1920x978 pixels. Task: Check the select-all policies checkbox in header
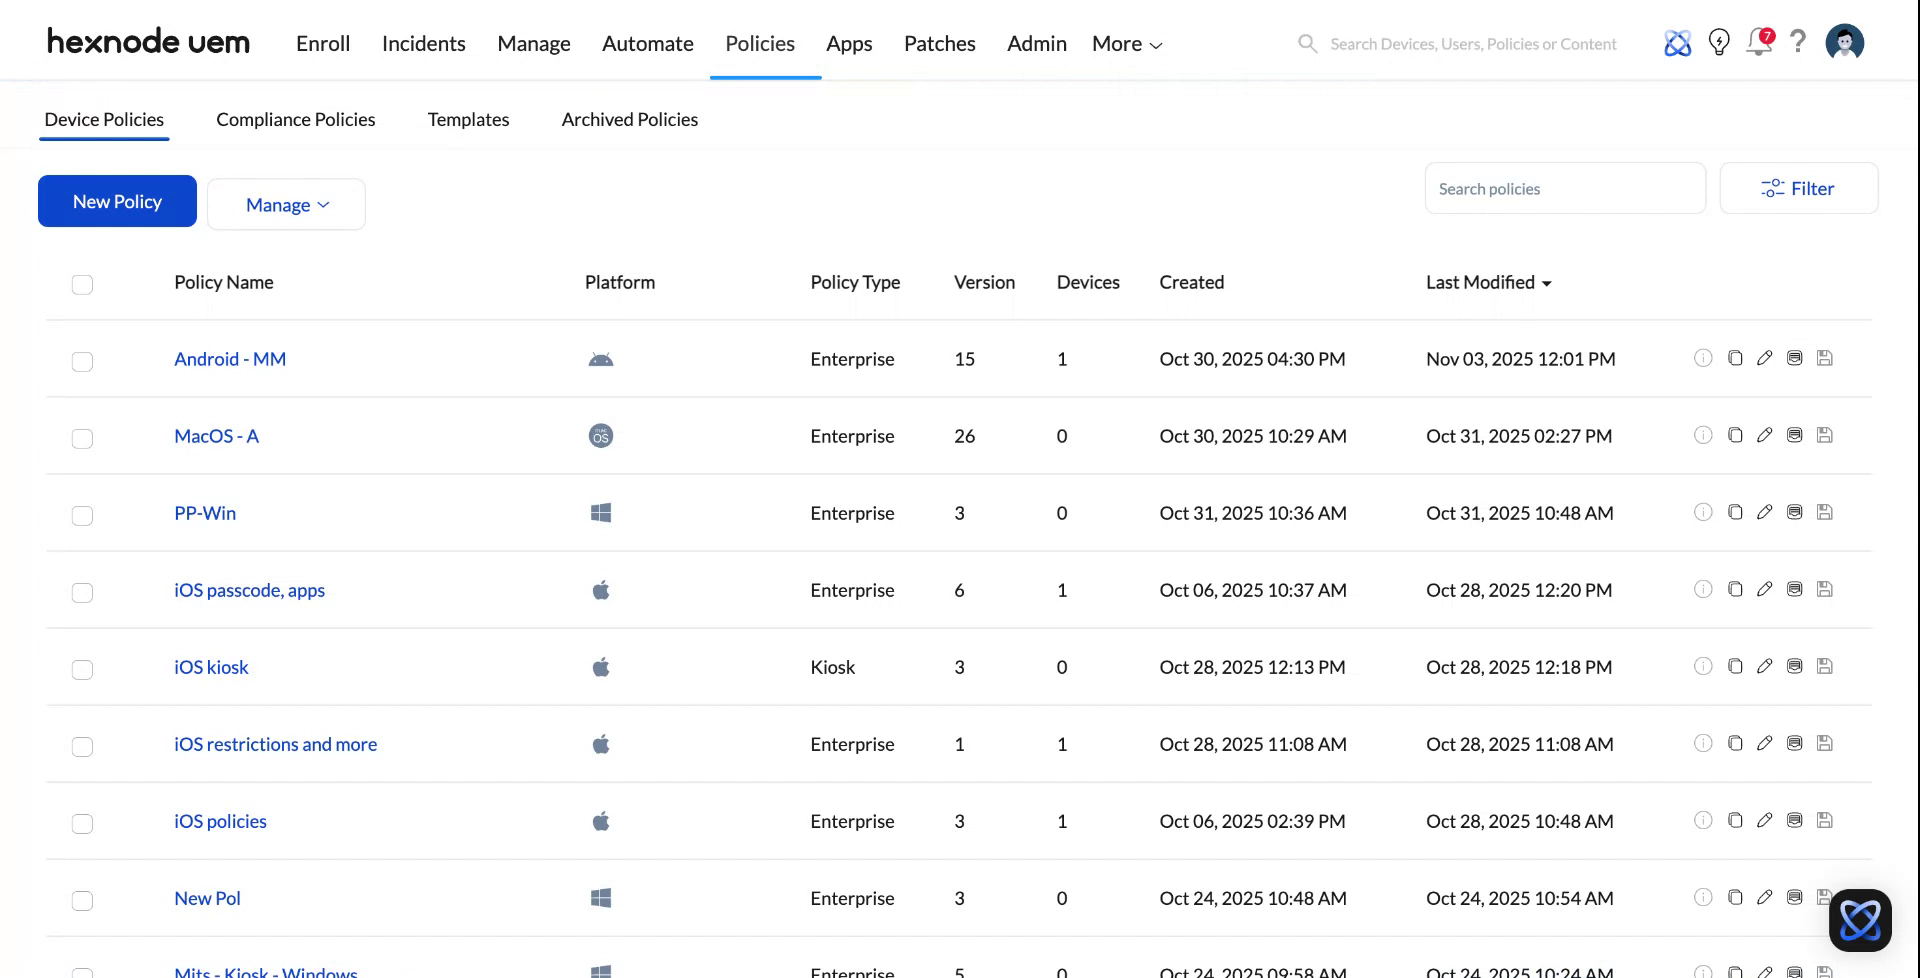coord(82,284)
